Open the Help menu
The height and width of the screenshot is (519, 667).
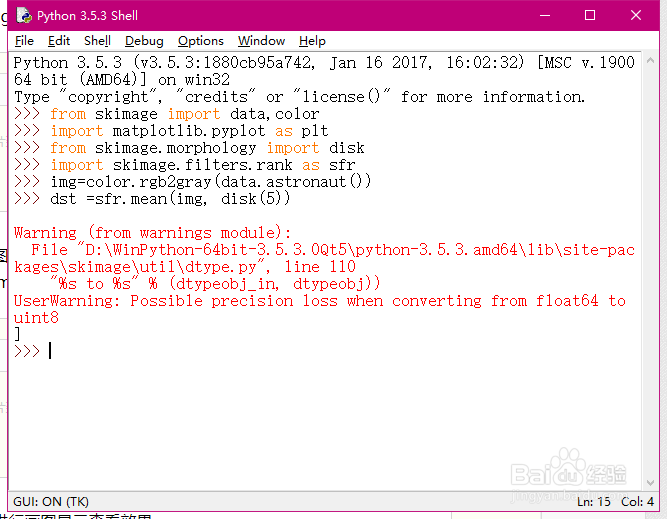click(x=312, y=41)
